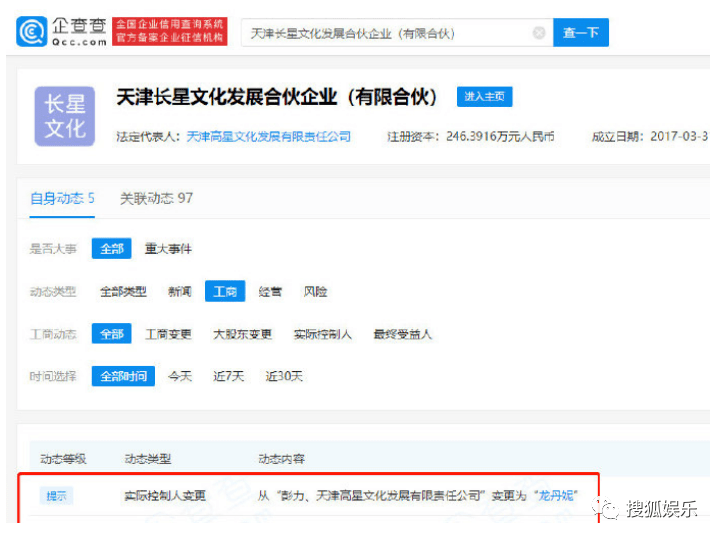Viewport: 721px width, 541px height.
Task: Click the Qcc.com logo icon
Action: 31,31
